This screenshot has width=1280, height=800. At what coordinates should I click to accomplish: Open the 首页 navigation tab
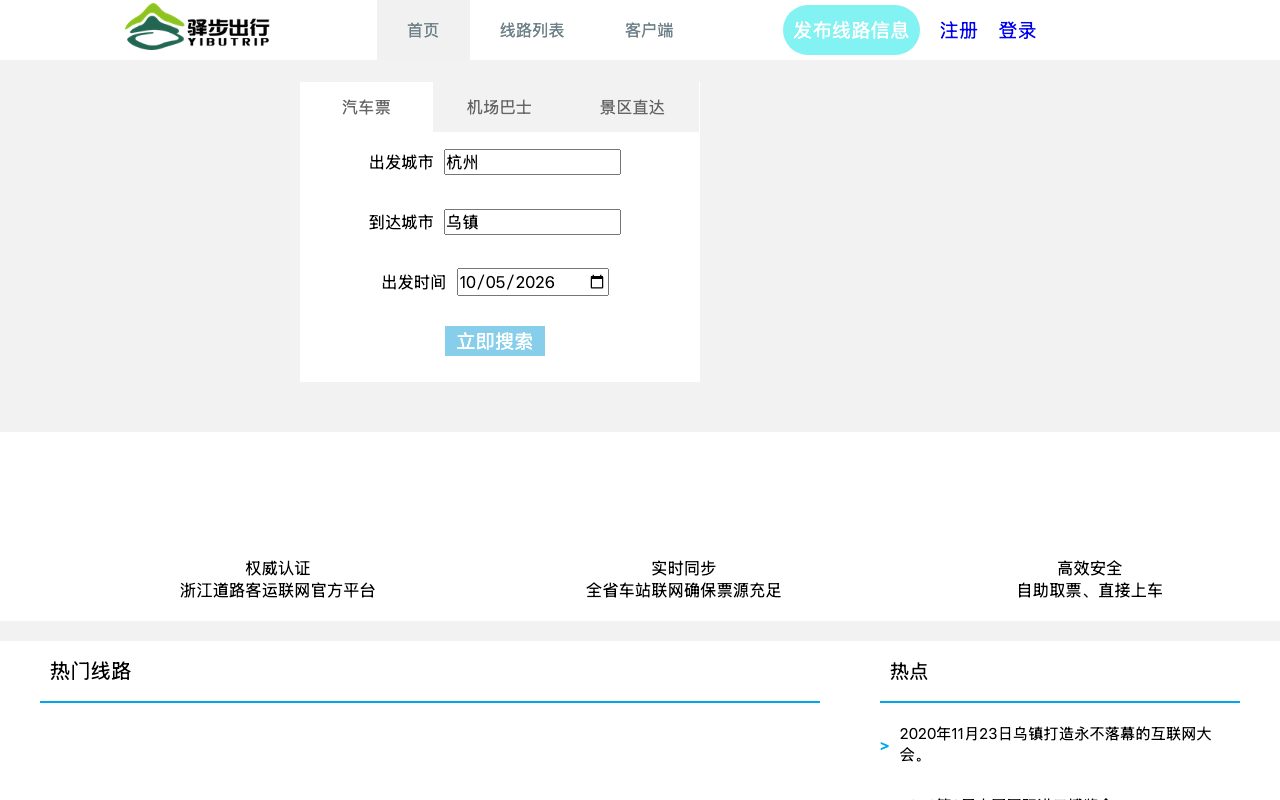423,30
